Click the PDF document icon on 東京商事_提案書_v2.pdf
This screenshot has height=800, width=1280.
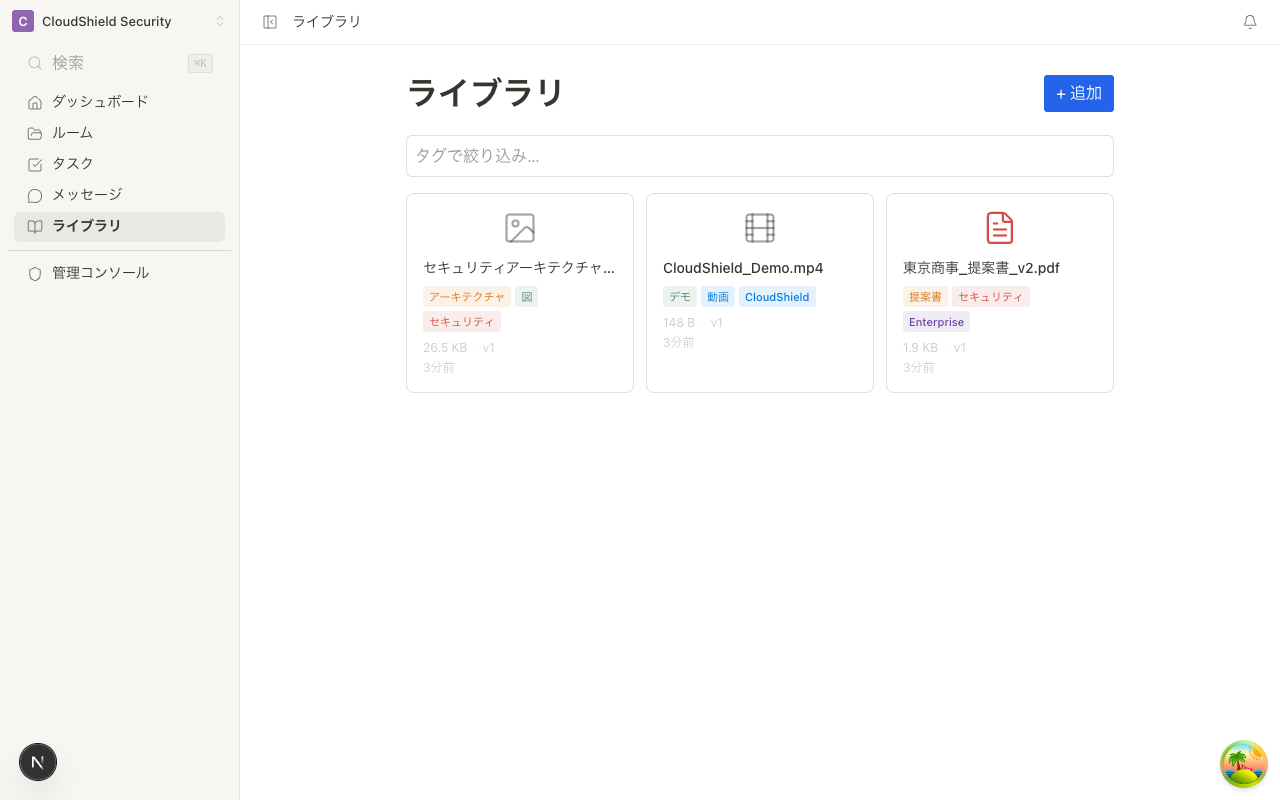1000,228
